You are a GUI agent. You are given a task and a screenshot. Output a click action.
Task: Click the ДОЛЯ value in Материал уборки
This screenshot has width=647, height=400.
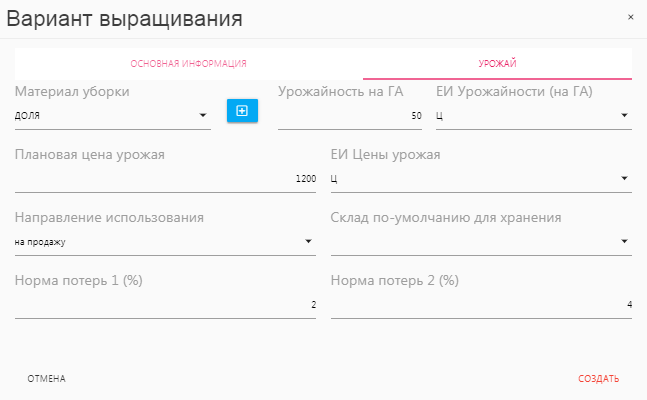pyautogui.click(x=28, y=116)
